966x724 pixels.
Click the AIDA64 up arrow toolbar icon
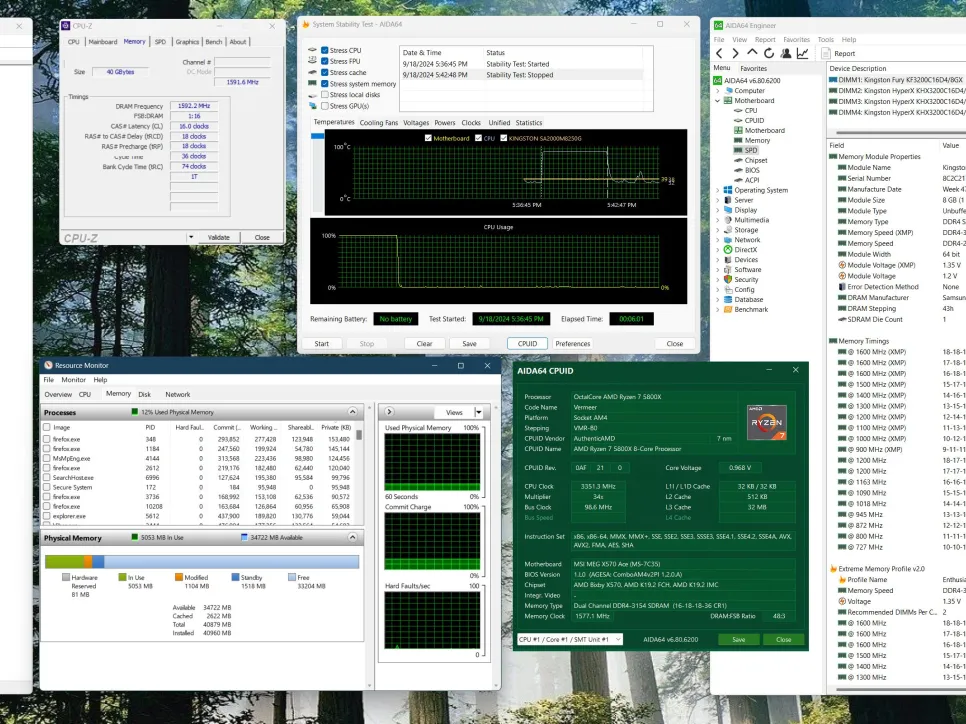point(752,53)
